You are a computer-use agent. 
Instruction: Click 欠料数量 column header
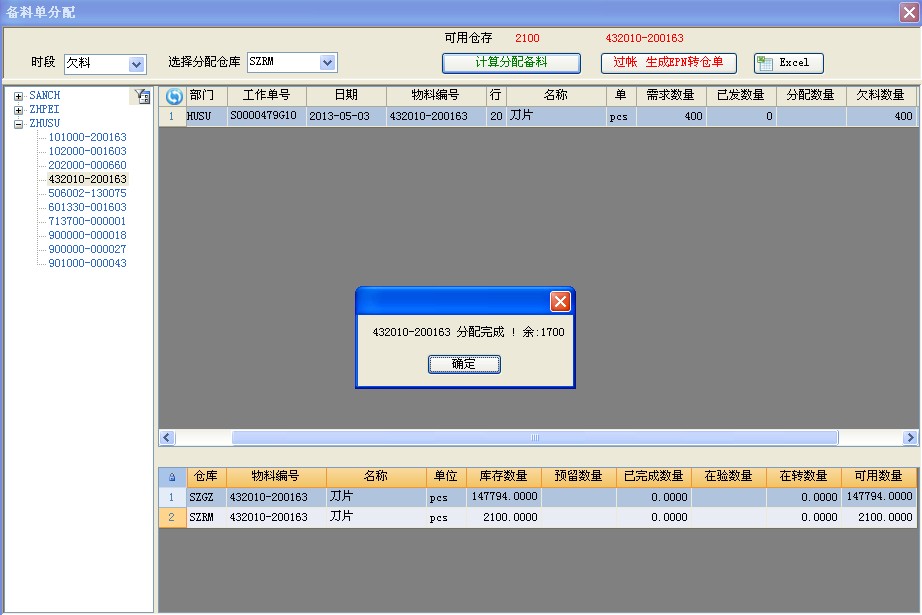pos(880,95)
